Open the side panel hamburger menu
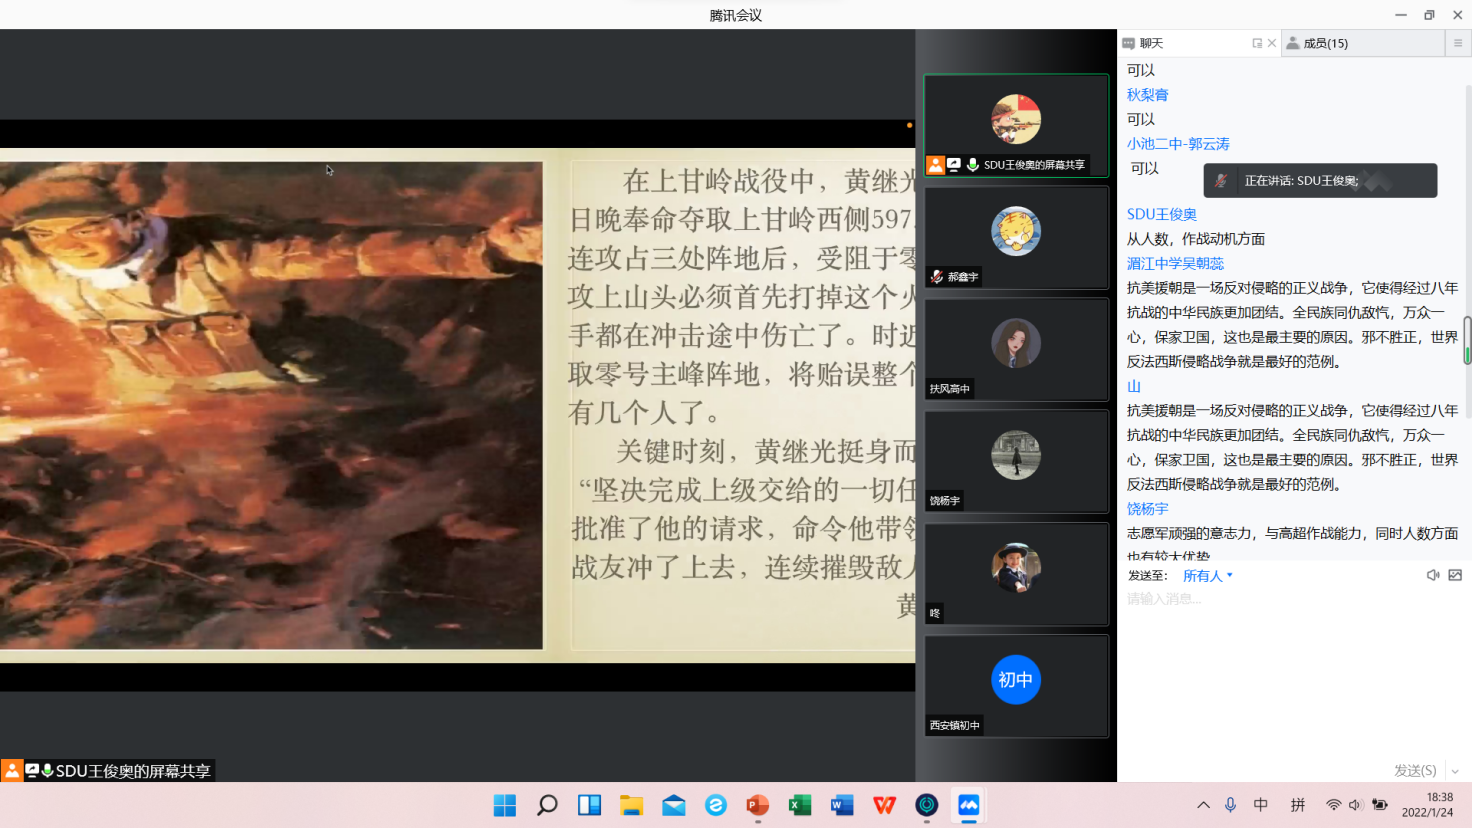This screenshot has height=828, width=1472. [1458, 43]
